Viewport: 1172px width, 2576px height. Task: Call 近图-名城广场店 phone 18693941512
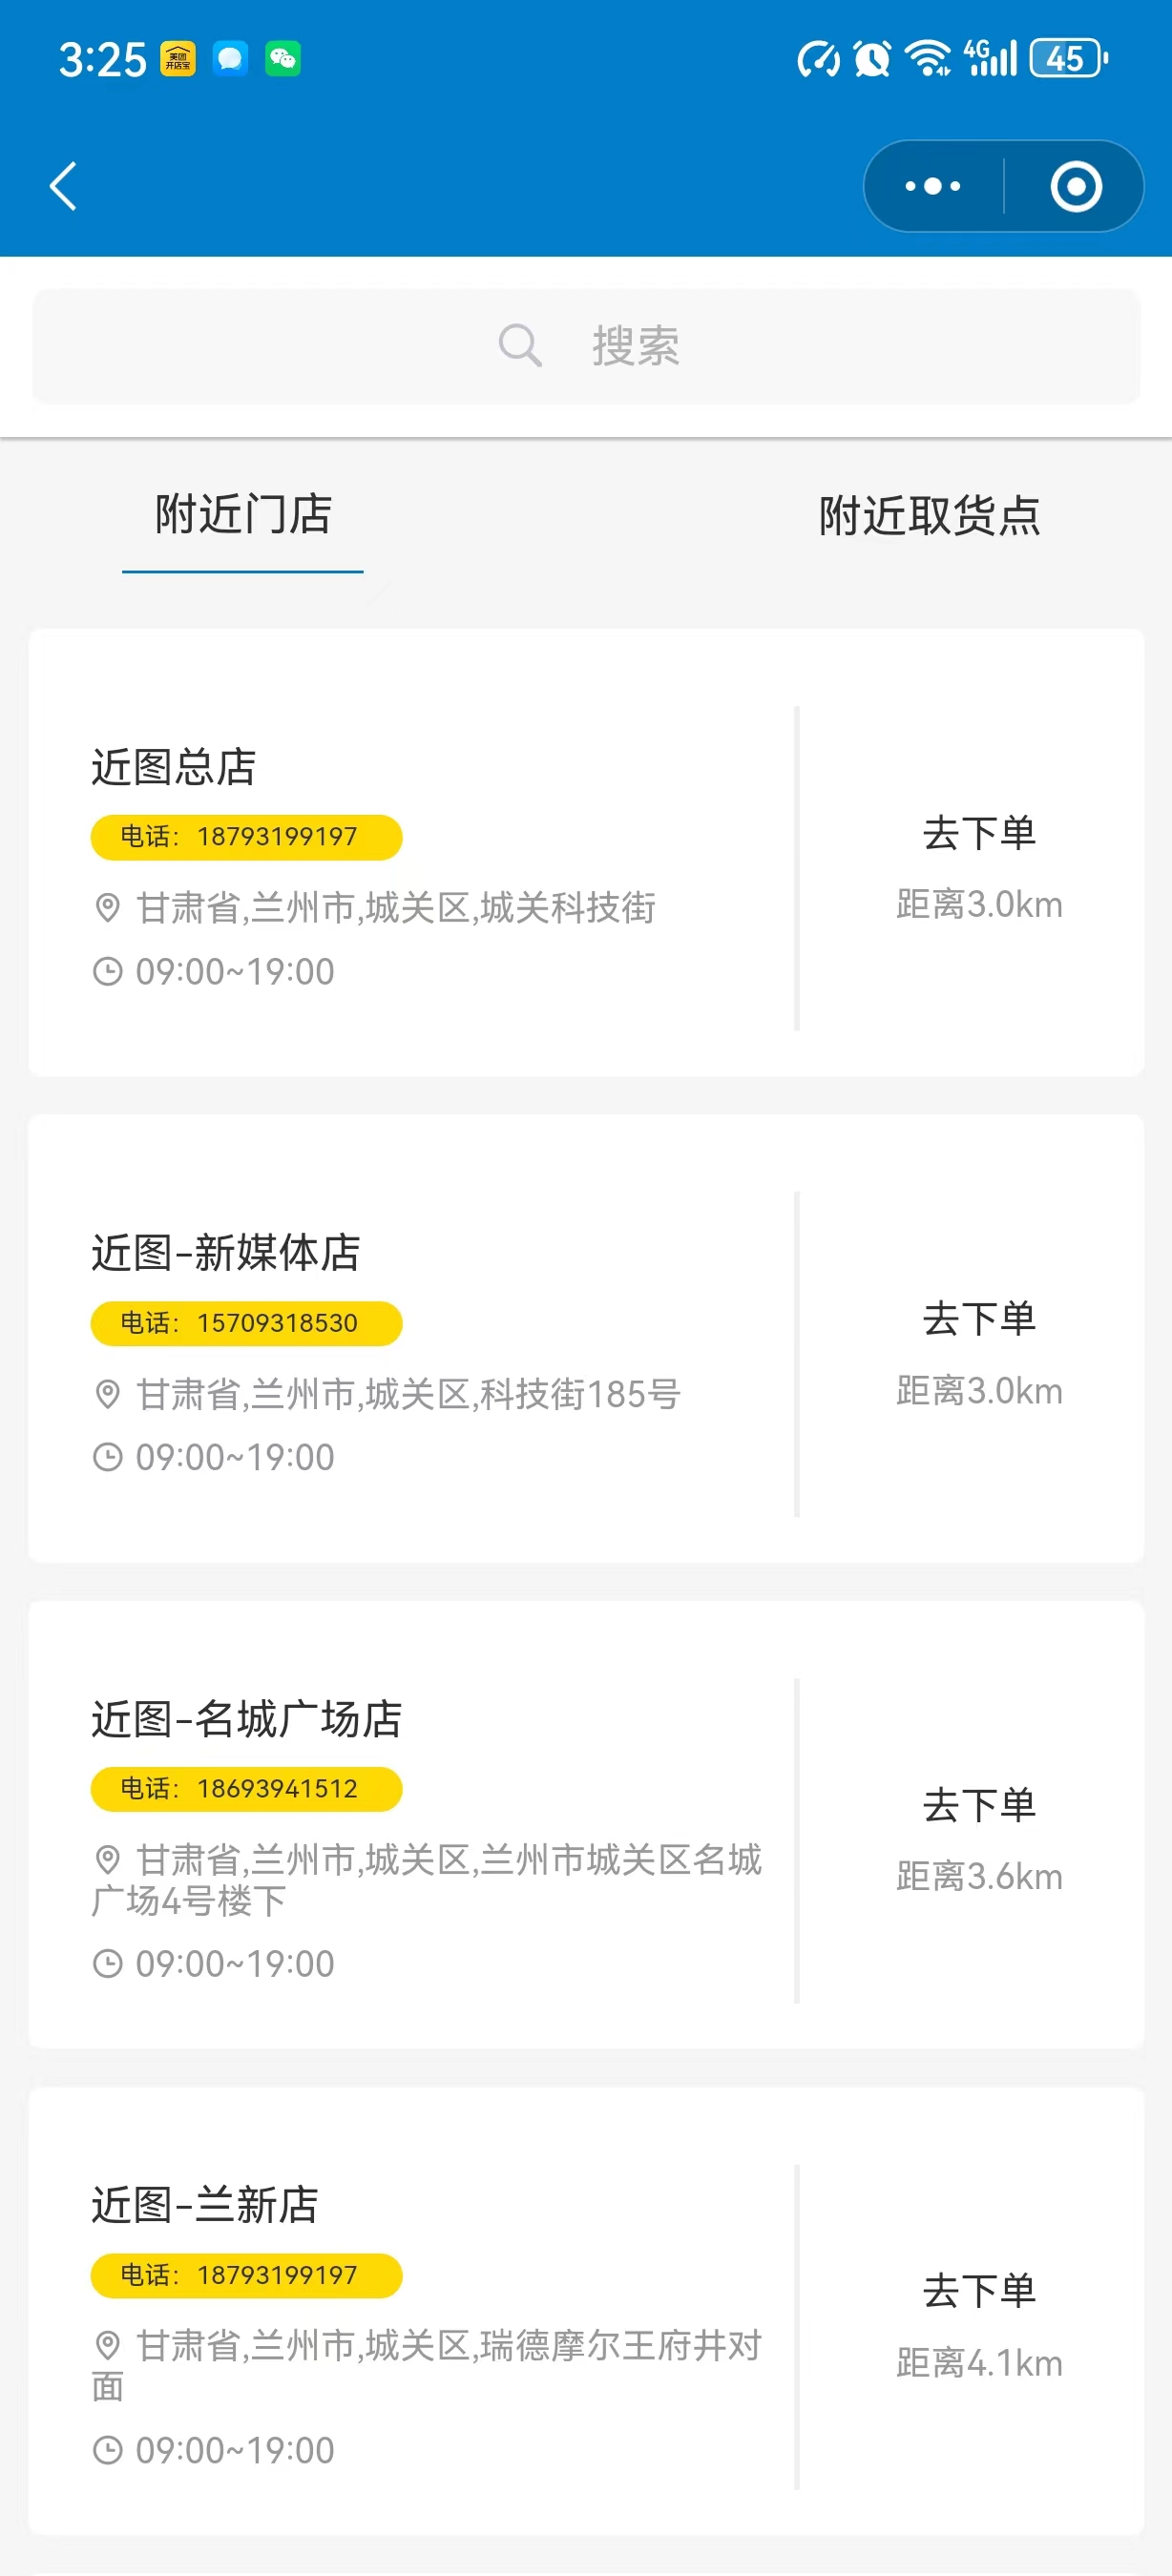tap(246, 1789)
